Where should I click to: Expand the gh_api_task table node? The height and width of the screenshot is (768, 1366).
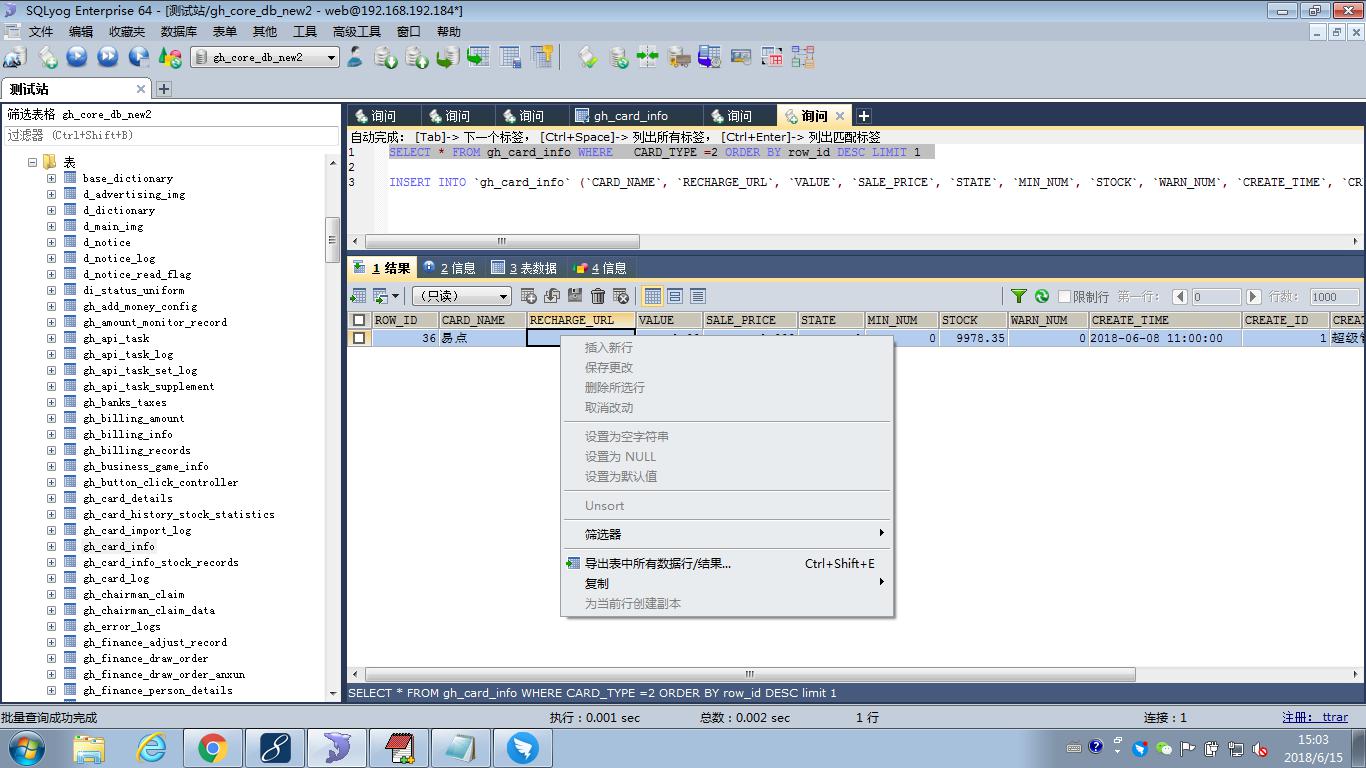point(52,339)
